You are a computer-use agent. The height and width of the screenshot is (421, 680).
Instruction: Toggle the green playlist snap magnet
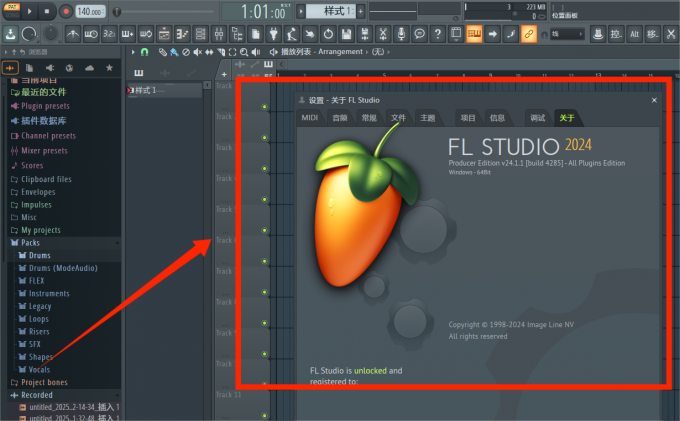[144, 52]
